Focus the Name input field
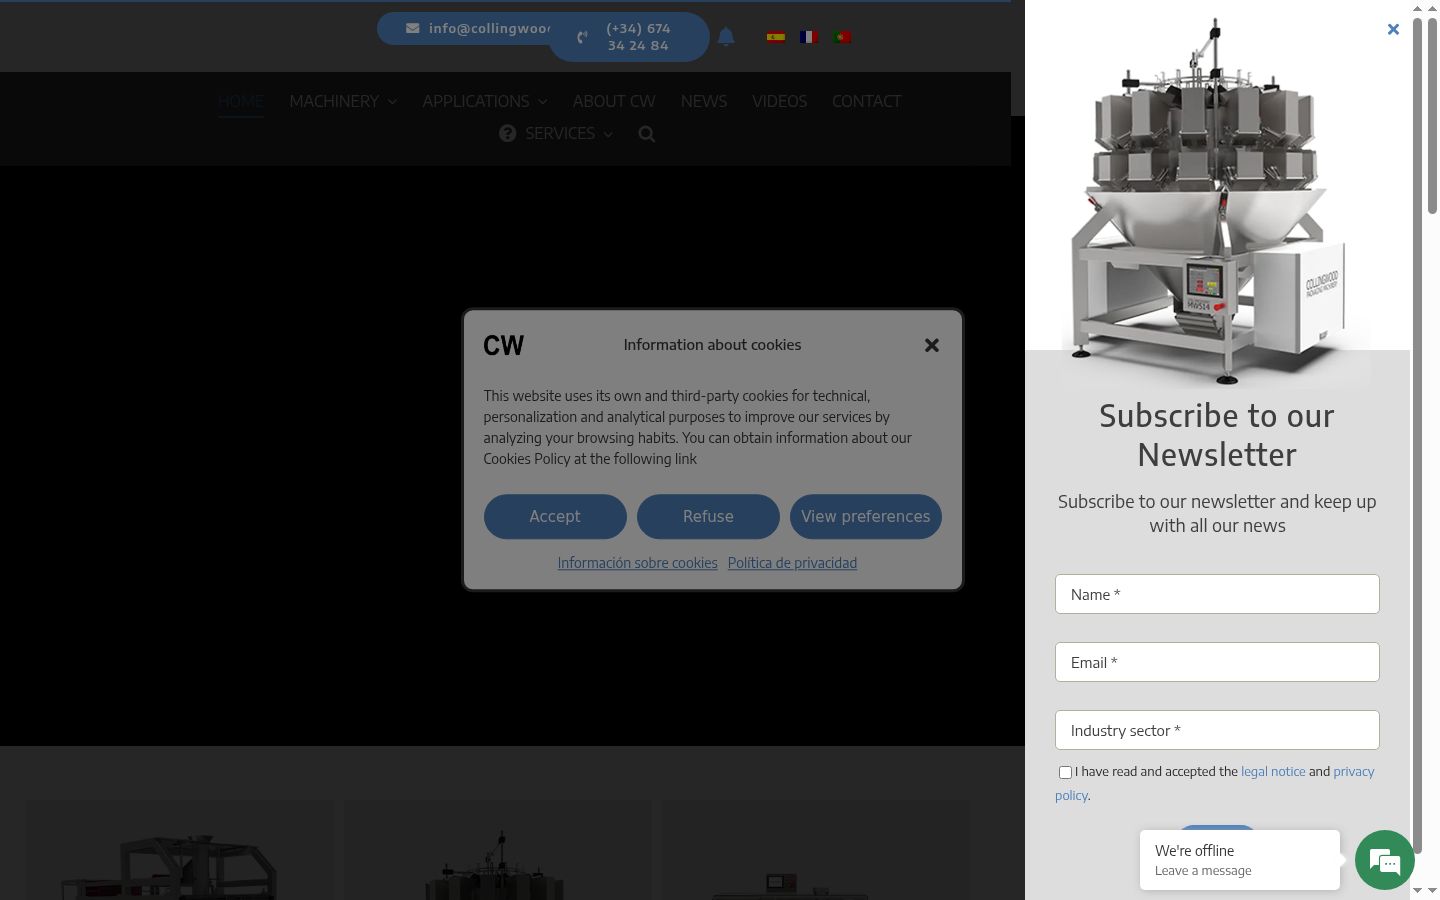The image size is (1440, 900). [1217, 594]
